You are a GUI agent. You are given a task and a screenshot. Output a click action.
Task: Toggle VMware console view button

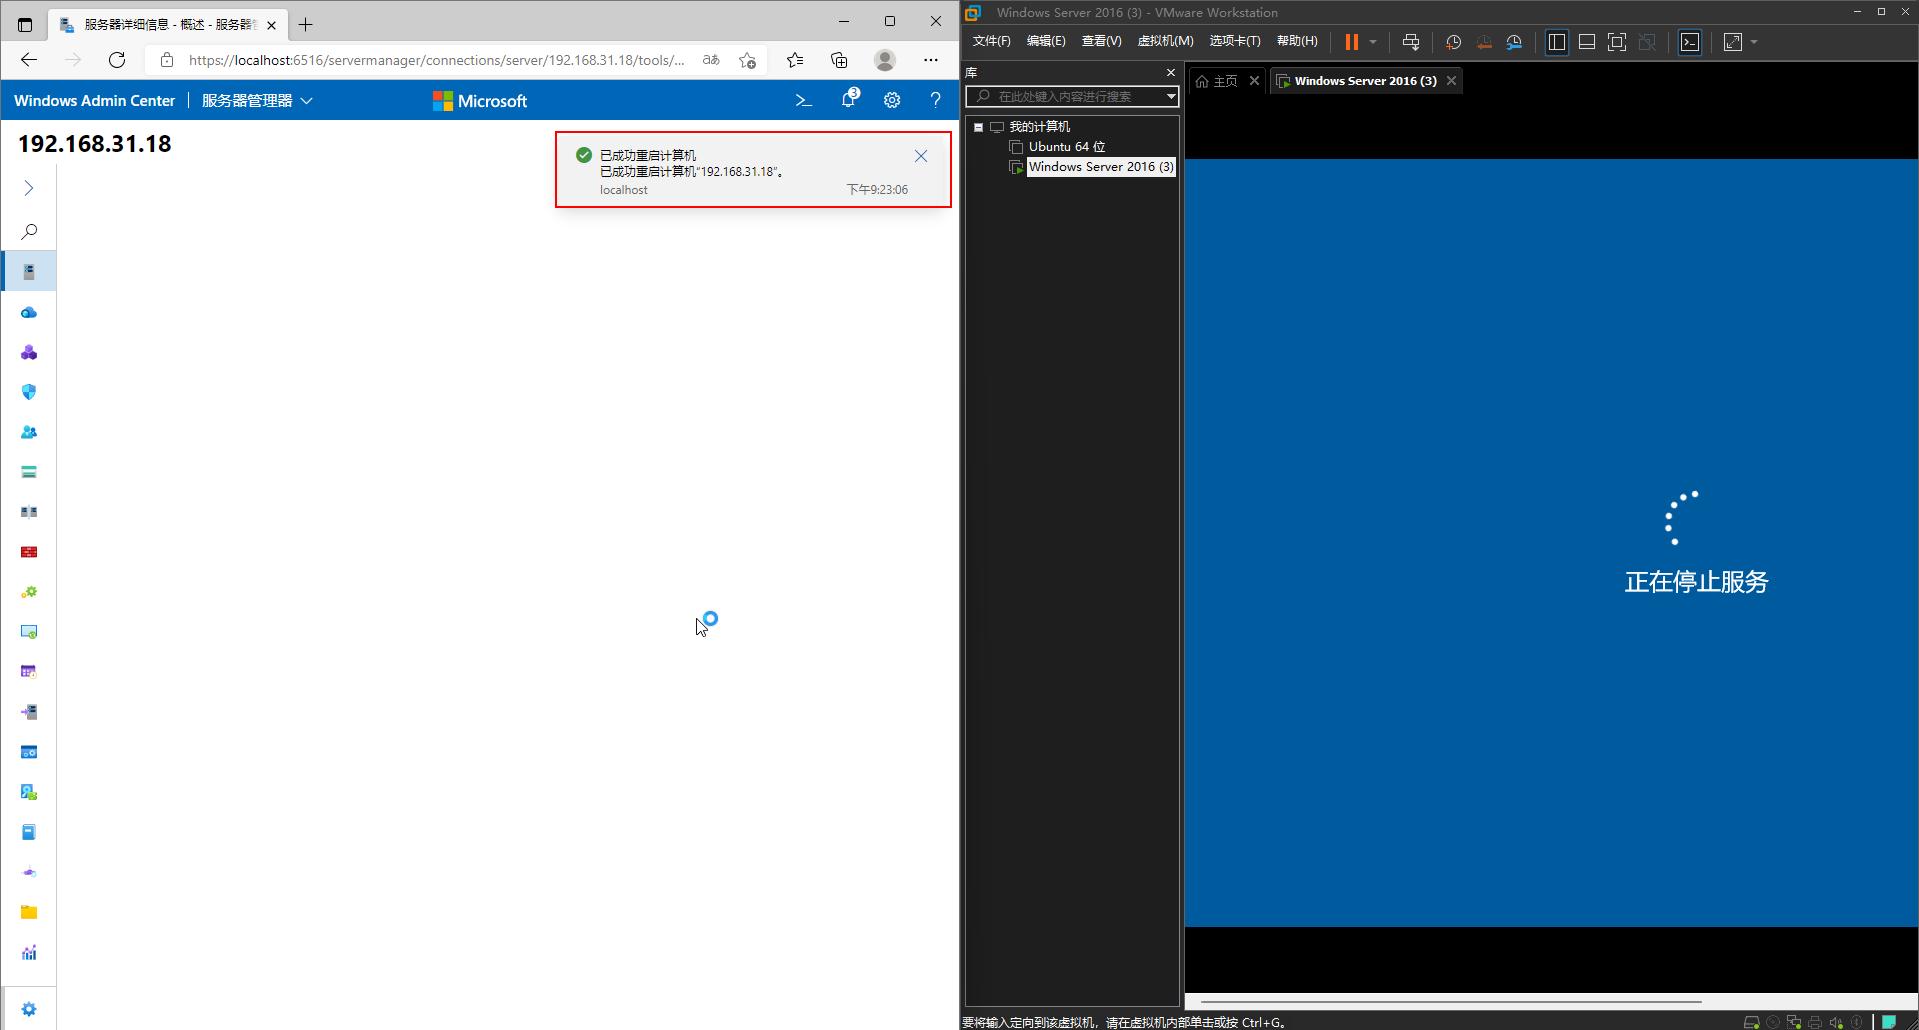1690,42
